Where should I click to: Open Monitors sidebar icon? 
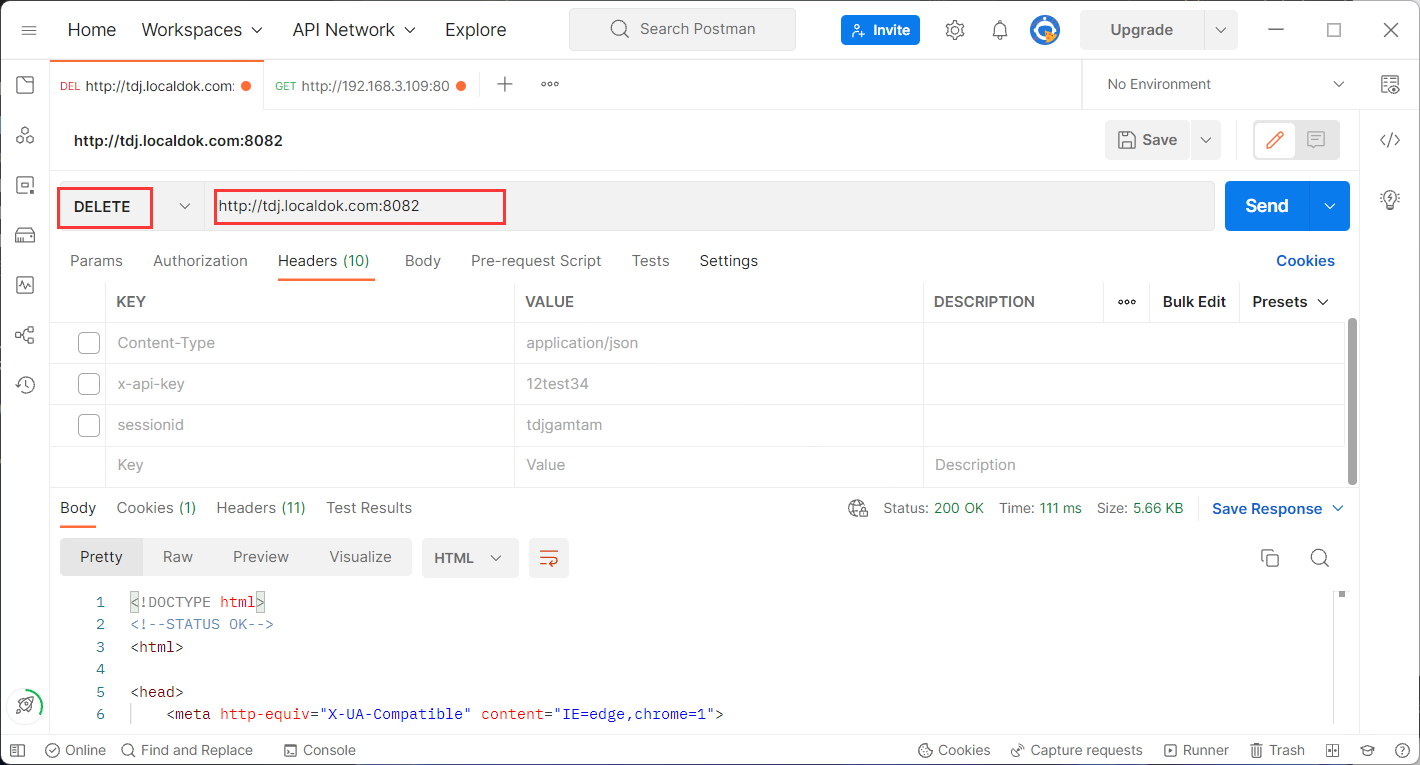[25, 285]
